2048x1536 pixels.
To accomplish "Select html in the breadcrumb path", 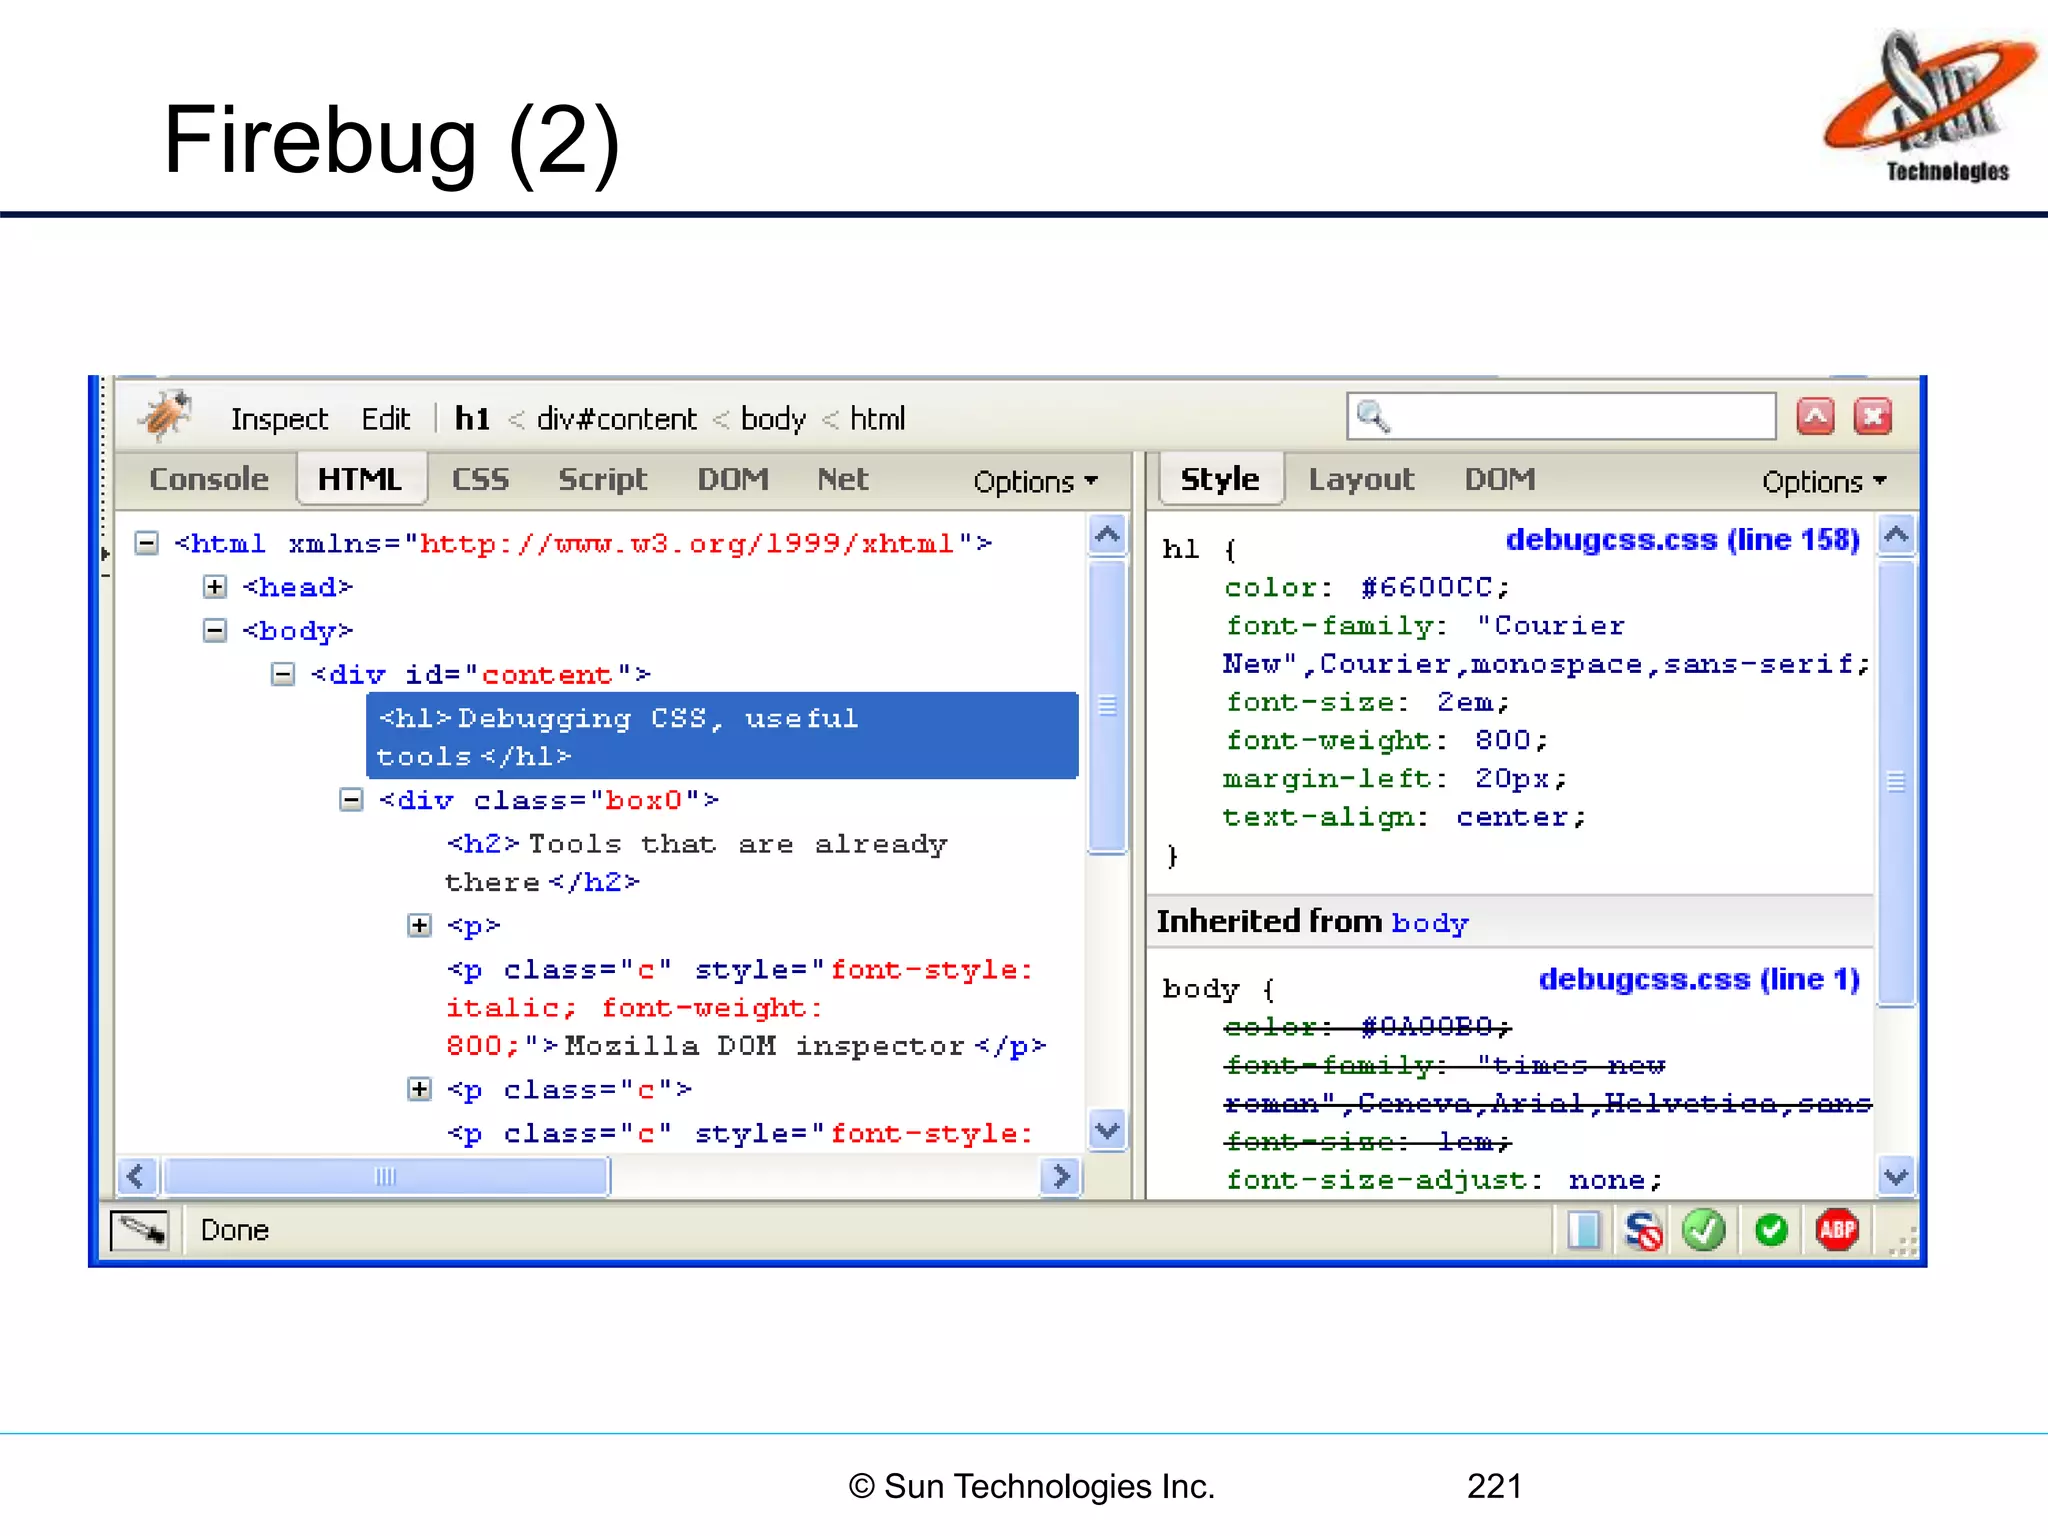I will 877,419.
